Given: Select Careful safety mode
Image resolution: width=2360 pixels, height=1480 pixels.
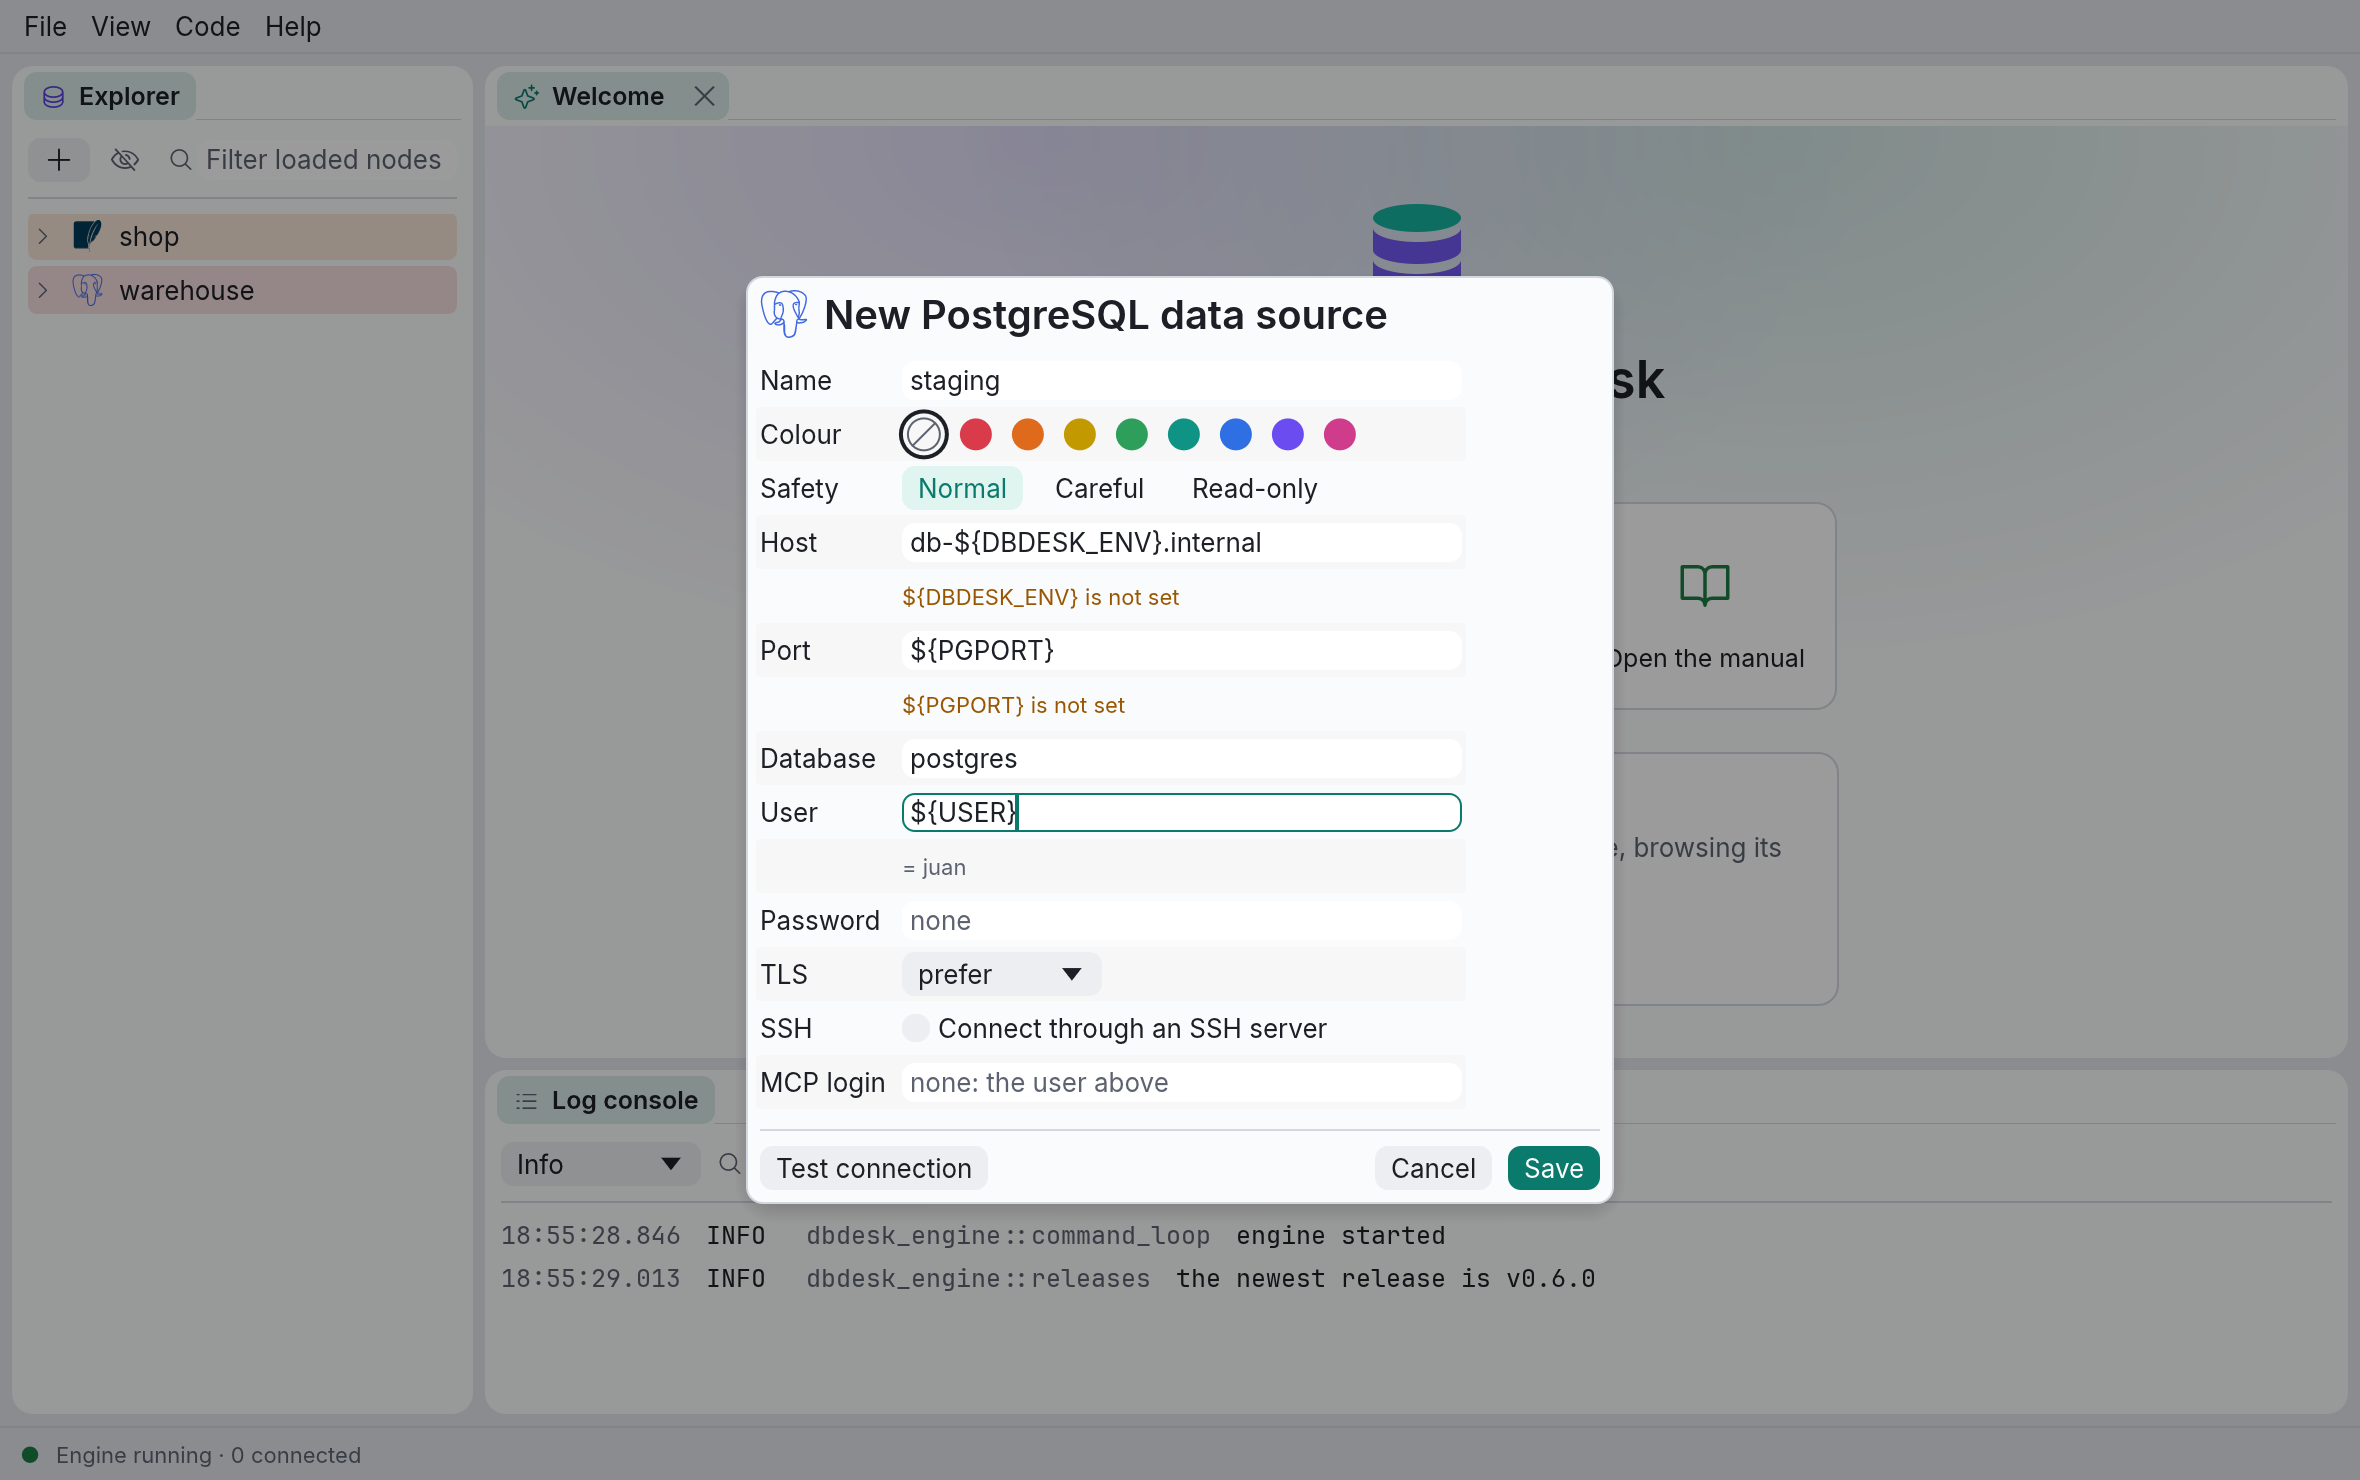Looking at the screenshot, I should click(x=1099, y=488).
